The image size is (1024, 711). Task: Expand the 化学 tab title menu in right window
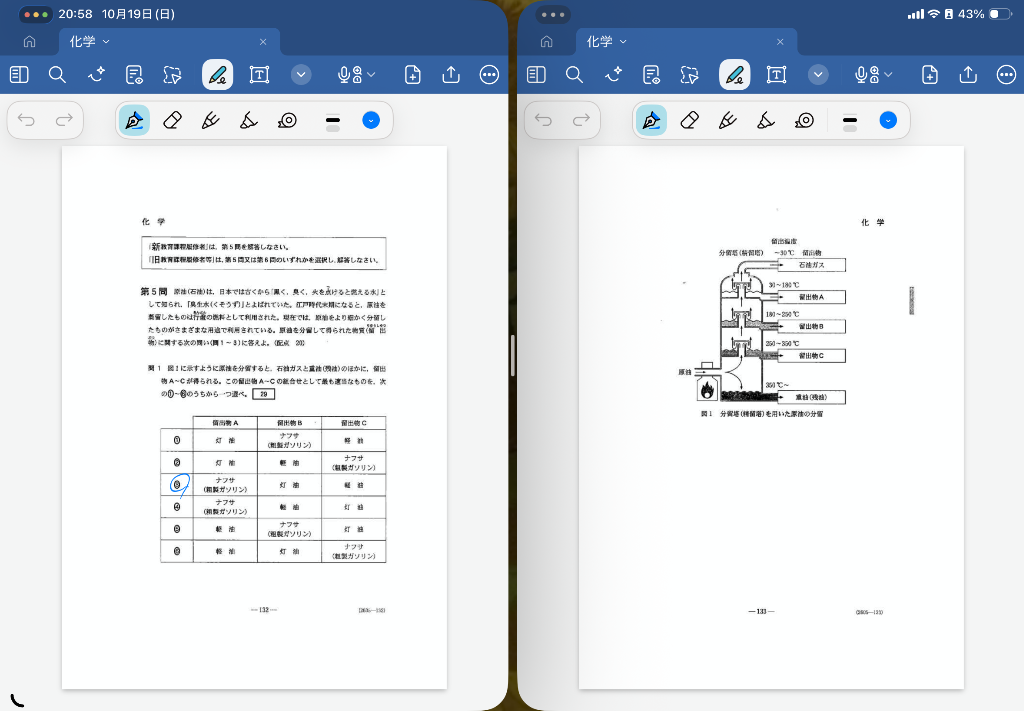(624, 42)
